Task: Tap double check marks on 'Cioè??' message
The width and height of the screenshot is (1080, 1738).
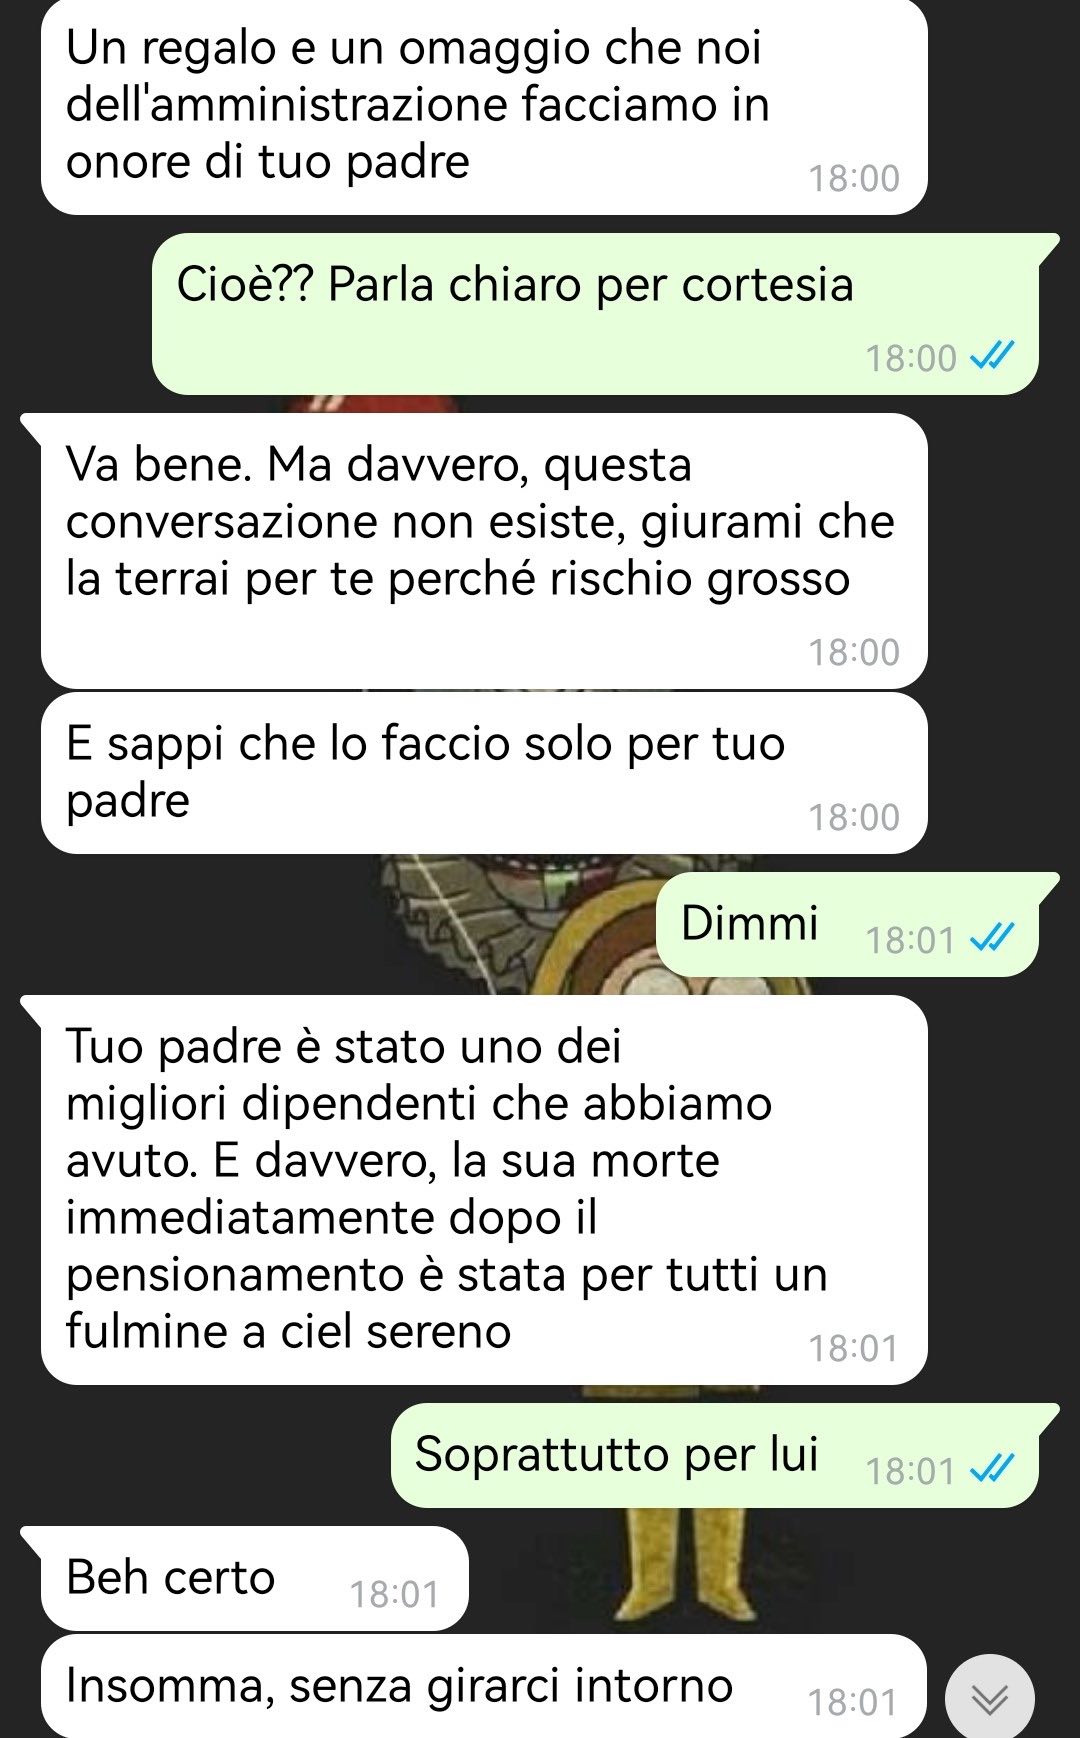Action: click(993, 356)
